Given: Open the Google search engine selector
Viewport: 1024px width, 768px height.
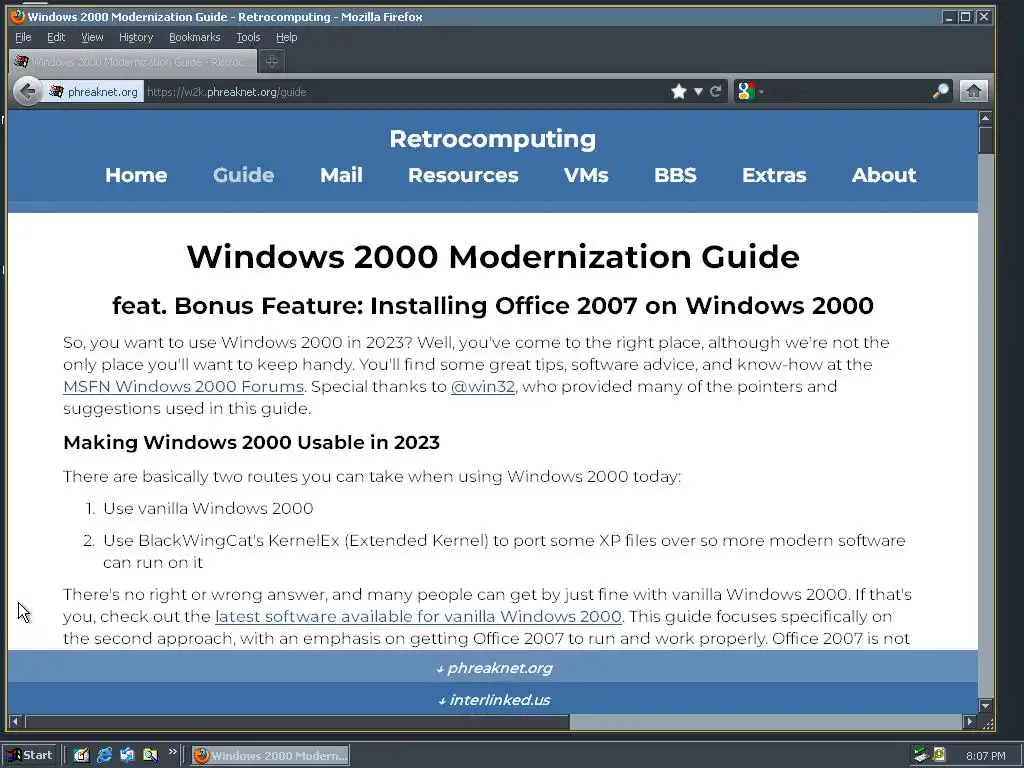Looking at the screenshot, I should pos(748,91).
